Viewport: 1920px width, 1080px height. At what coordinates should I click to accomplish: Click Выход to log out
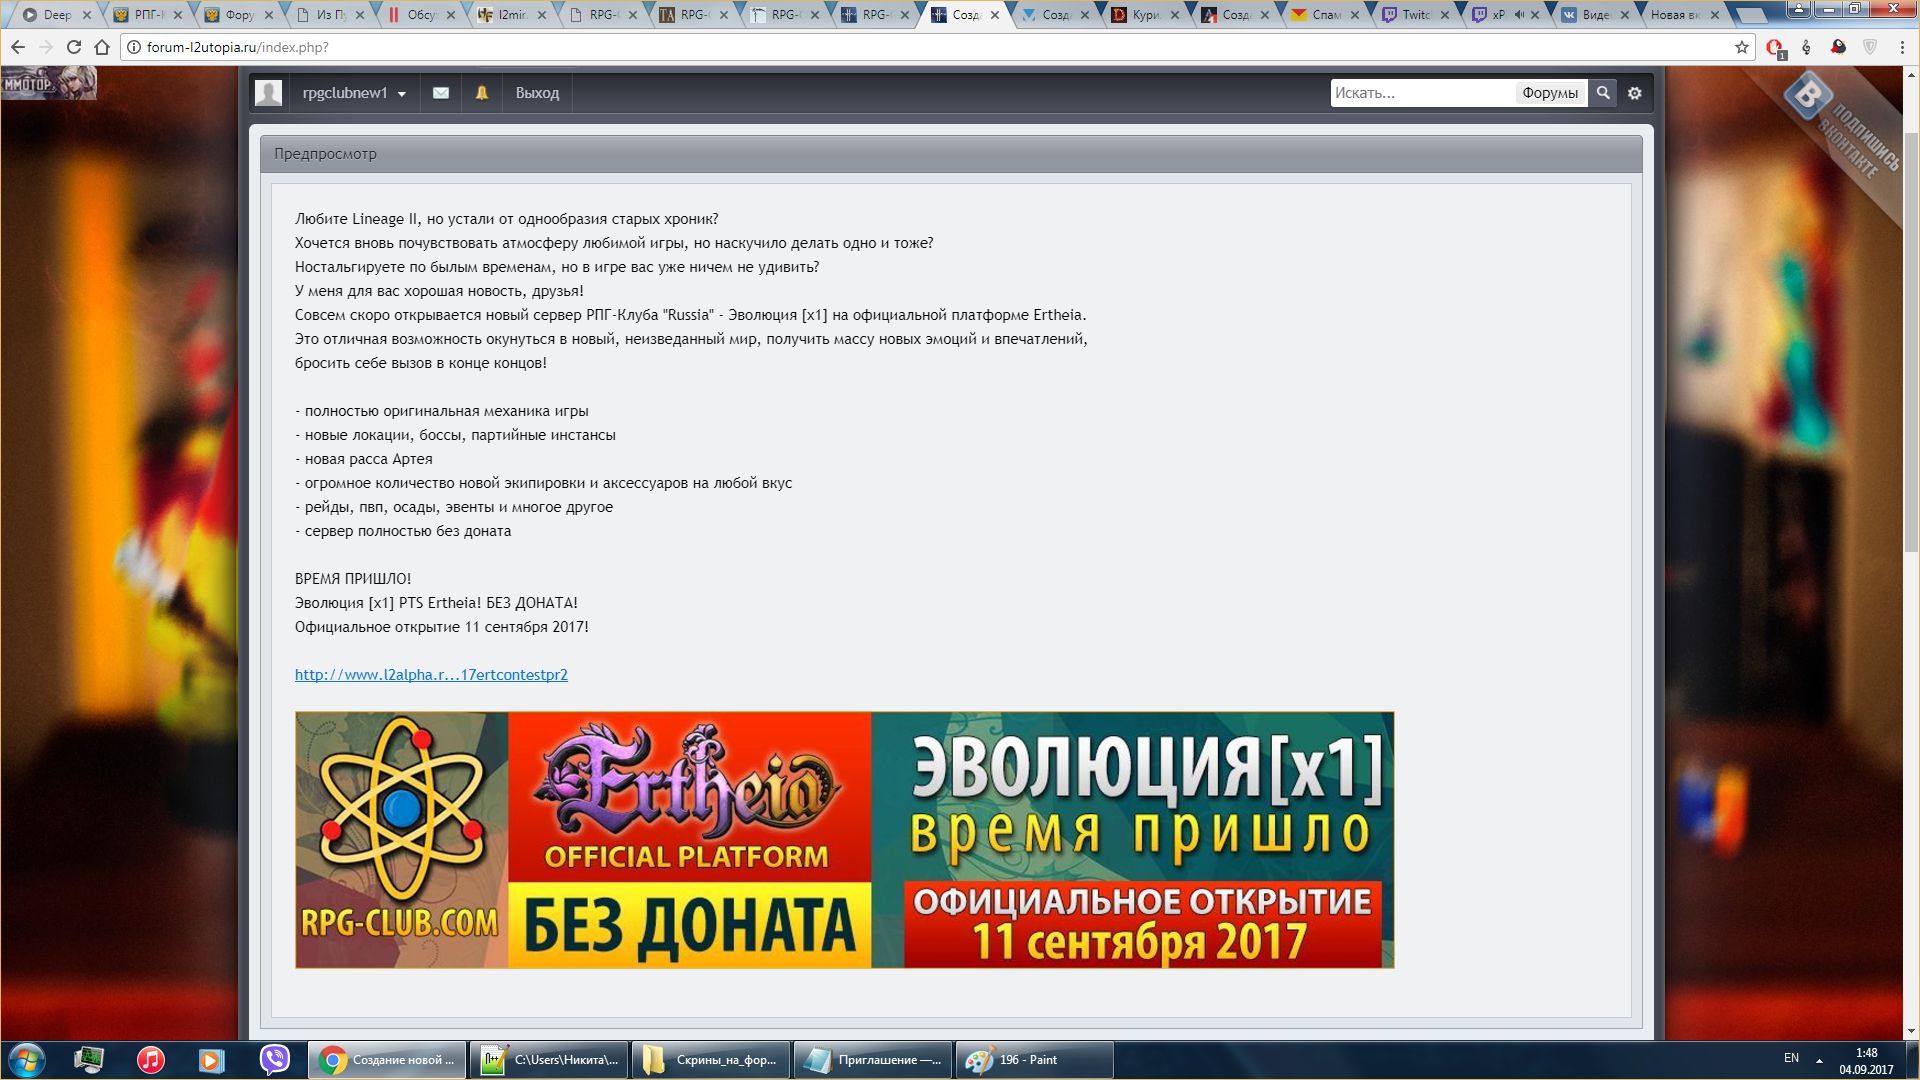click(537, 93)
